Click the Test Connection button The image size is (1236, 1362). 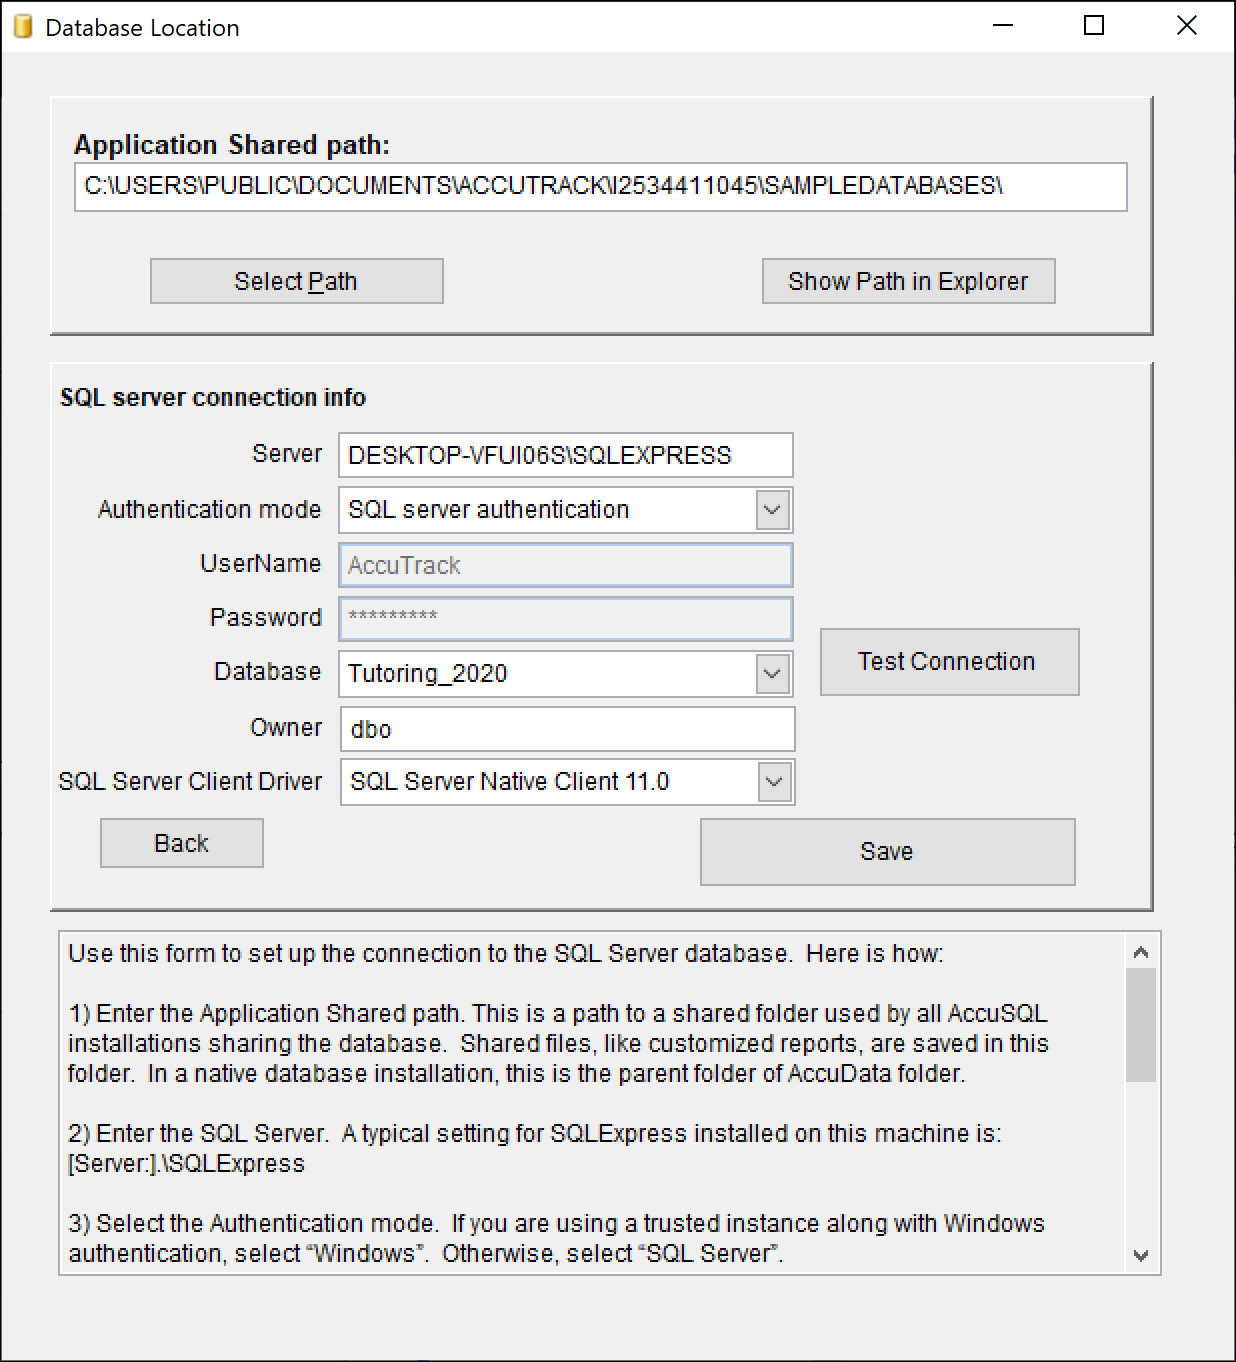(x=949, y=661)
